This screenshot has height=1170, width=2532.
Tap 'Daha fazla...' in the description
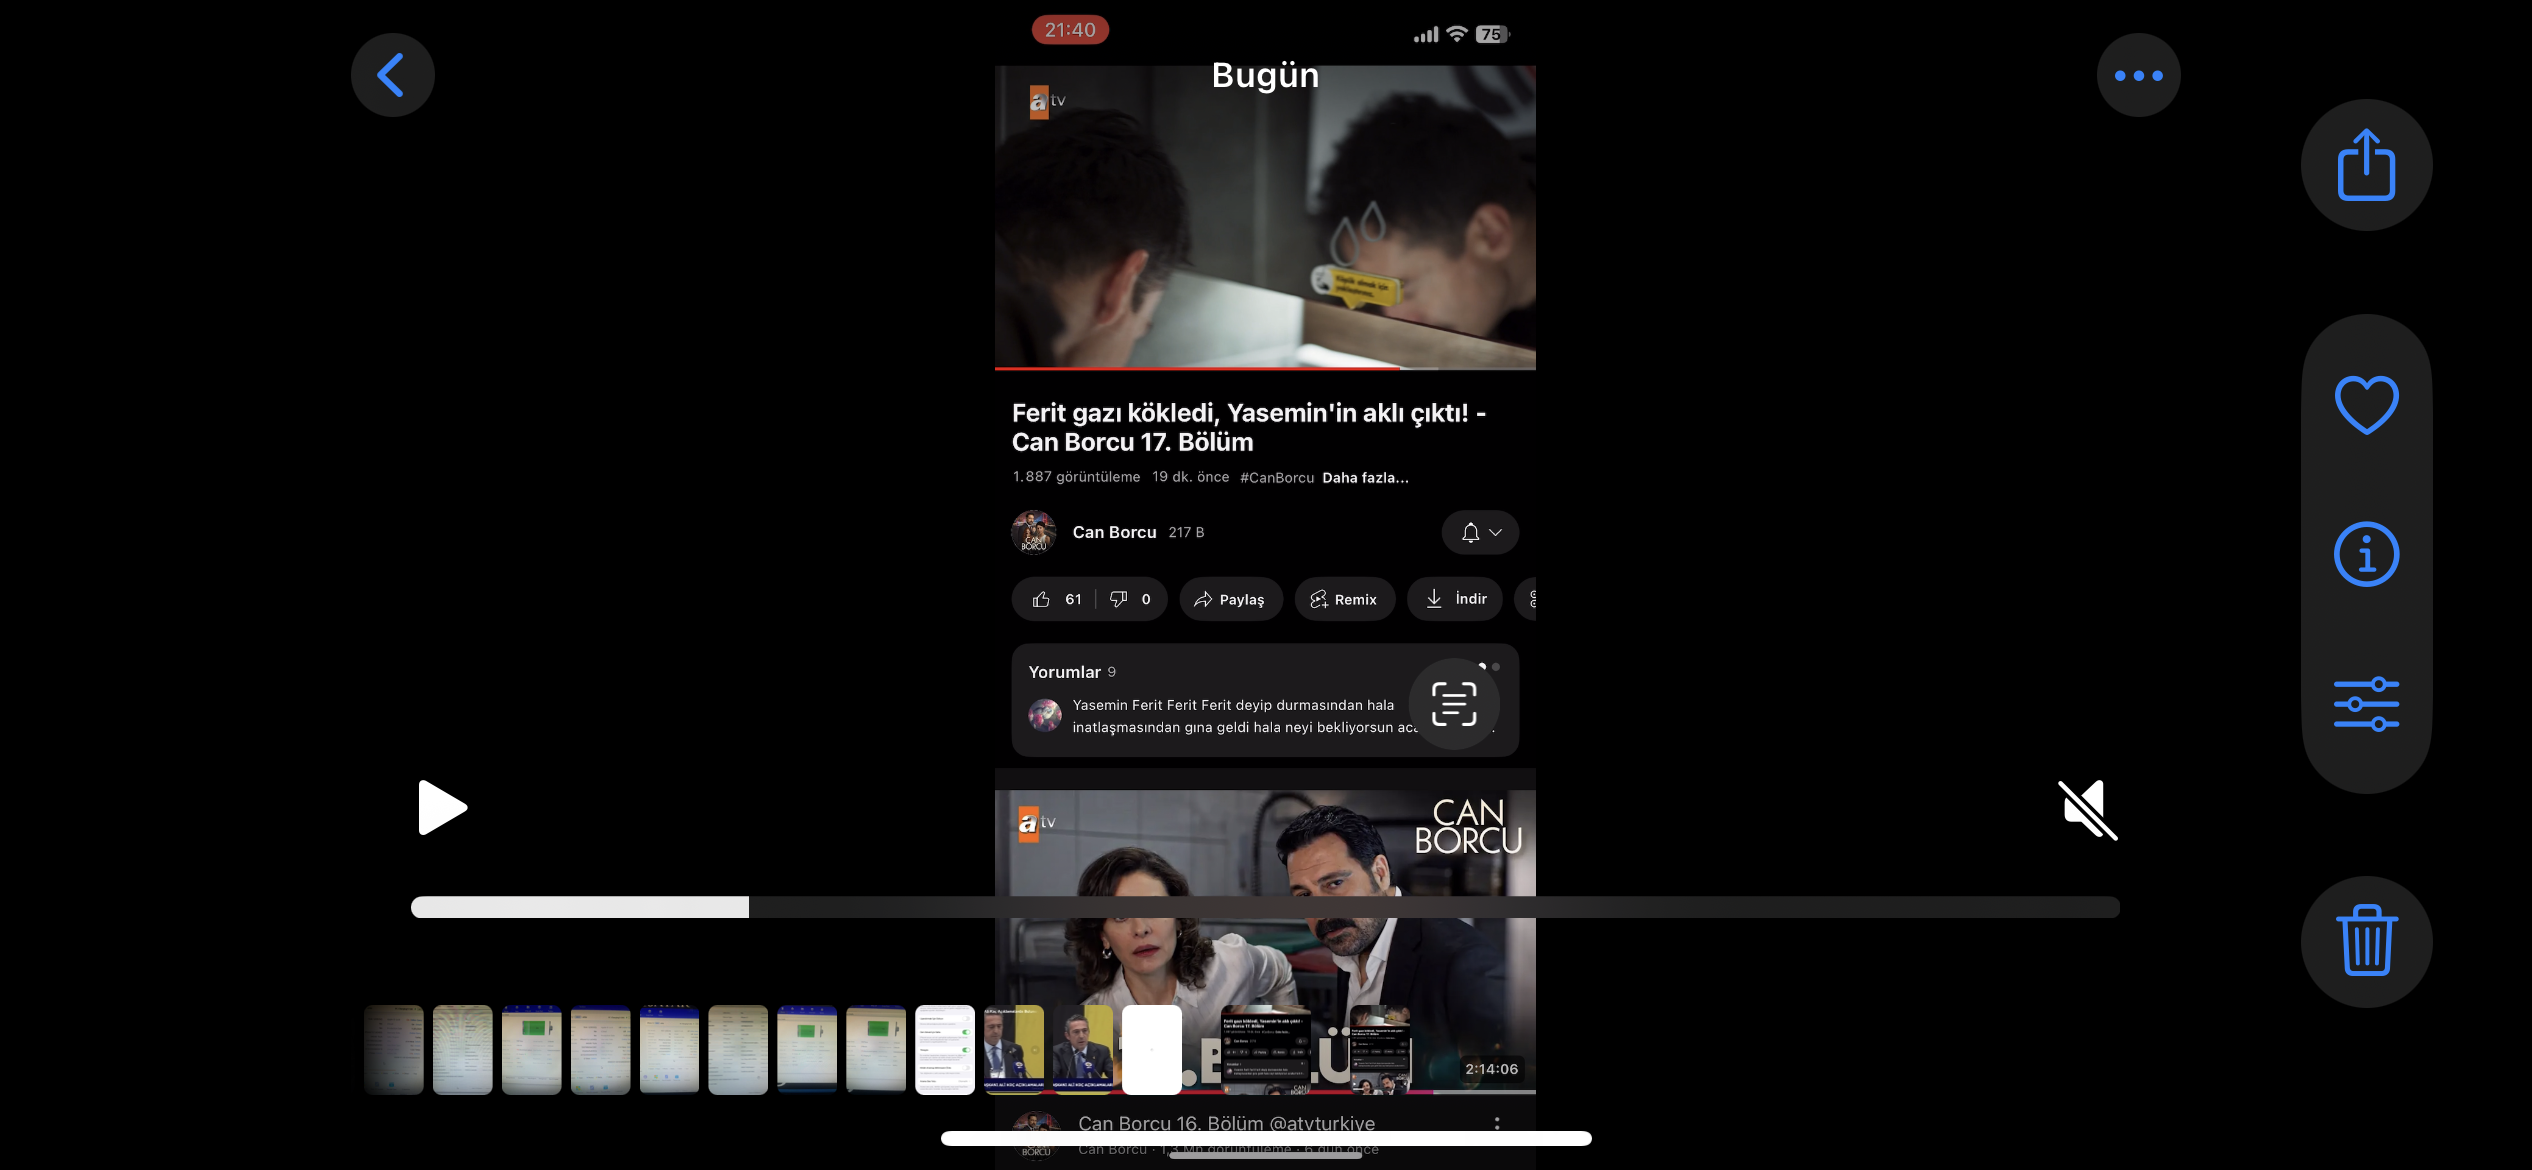click(1365, 478)
